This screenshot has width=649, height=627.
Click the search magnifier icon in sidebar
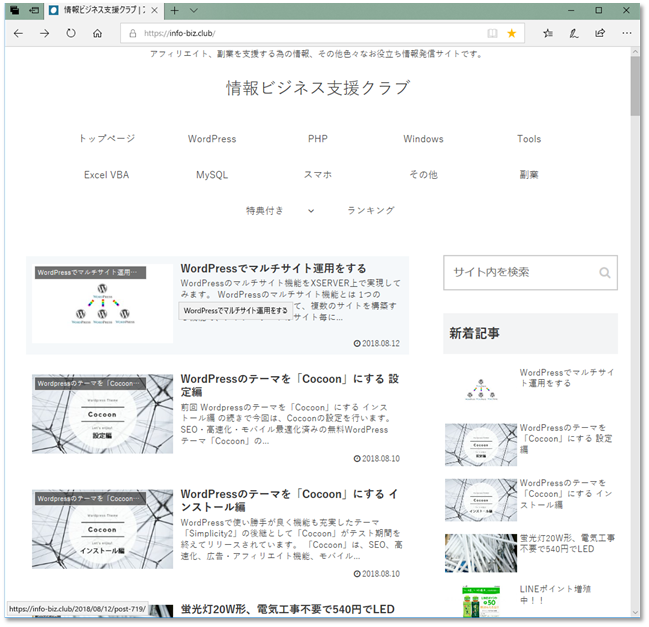tap(605, 273)
